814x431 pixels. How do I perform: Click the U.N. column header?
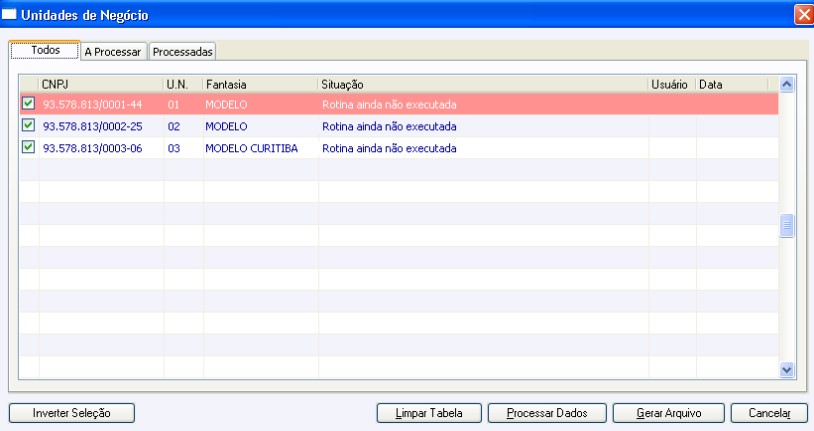point(183,84)
